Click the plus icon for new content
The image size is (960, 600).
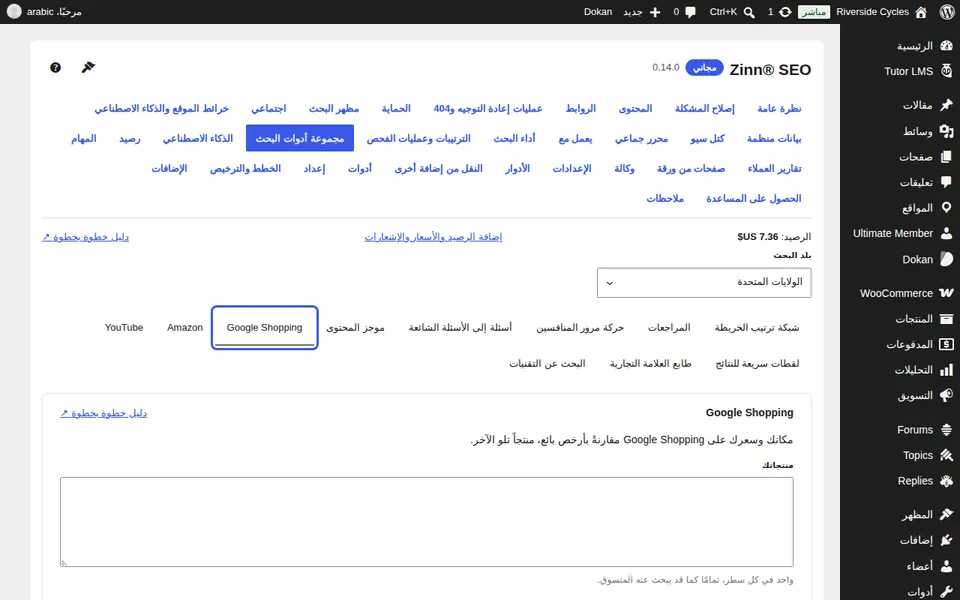point(655,12)
